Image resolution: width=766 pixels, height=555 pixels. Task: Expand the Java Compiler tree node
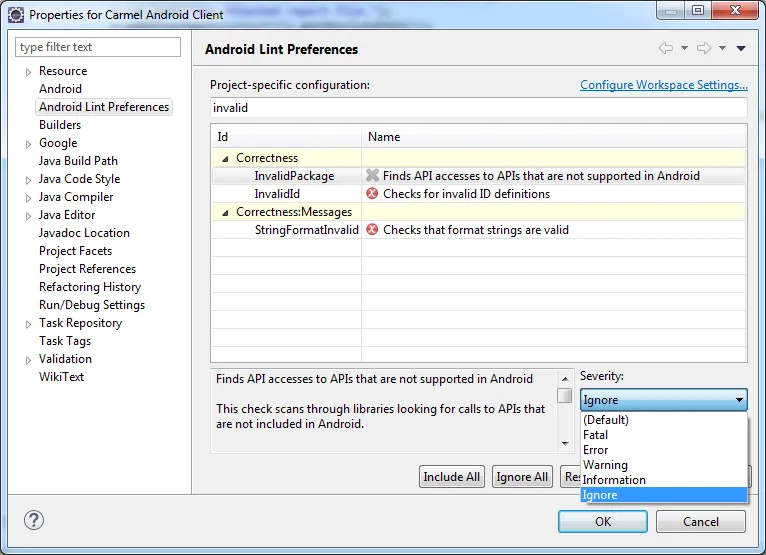[x=29, y=198]
